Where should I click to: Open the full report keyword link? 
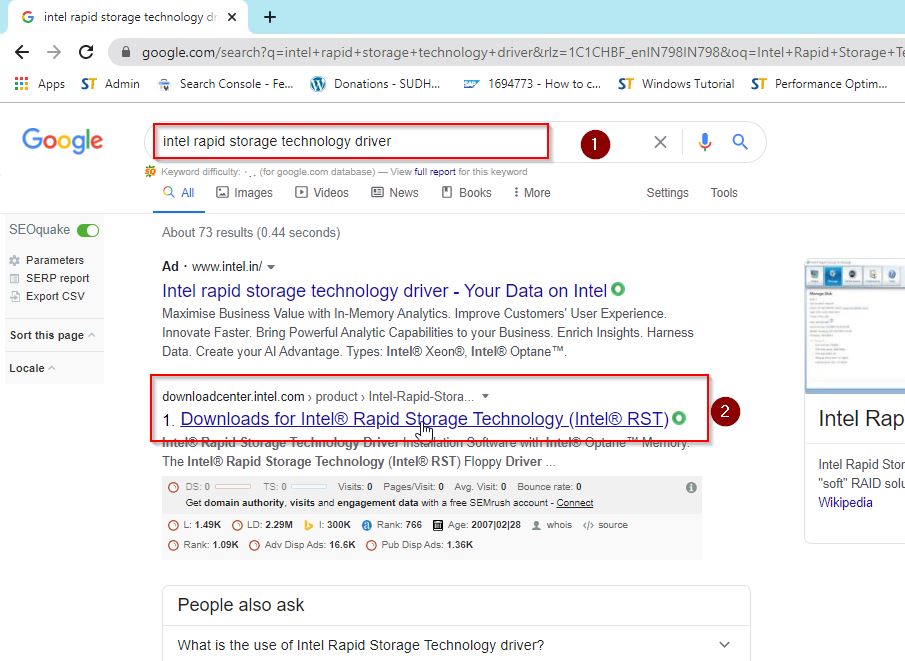435,171
